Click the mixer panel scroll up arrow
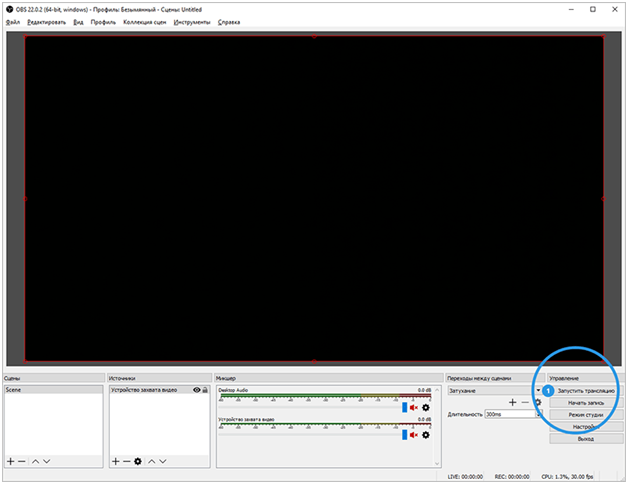Screen dimensions: 628x484 point(437,390)
